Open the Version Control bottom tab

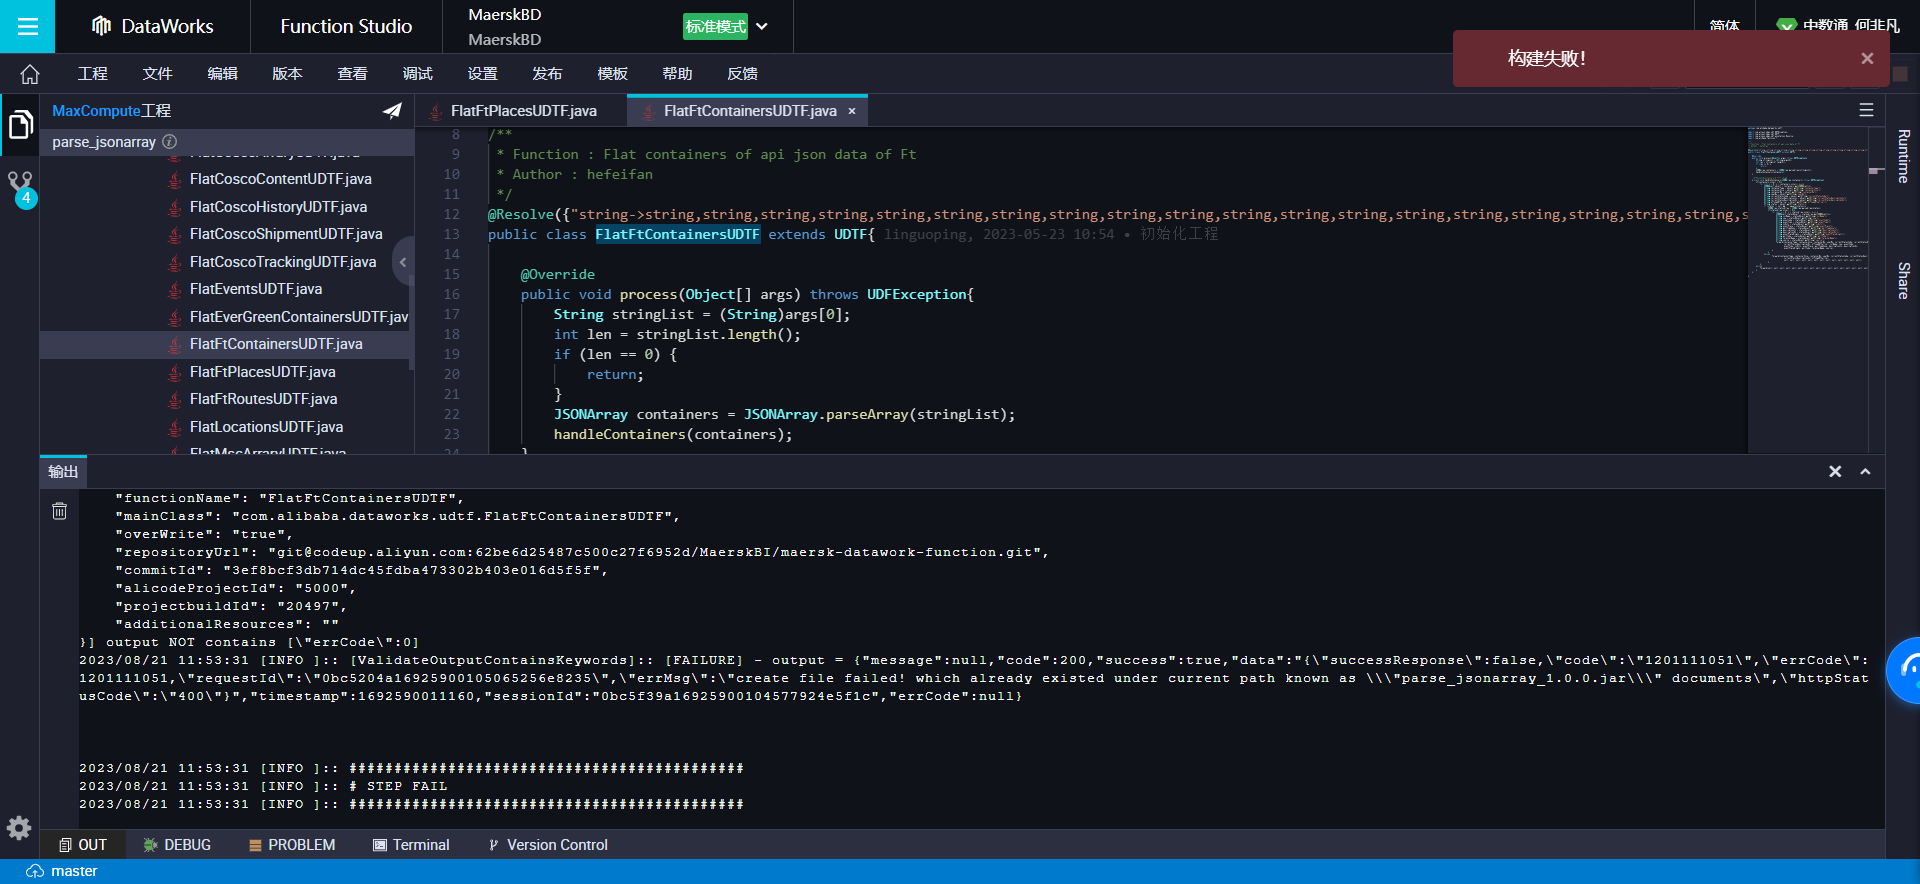(548, 845)
